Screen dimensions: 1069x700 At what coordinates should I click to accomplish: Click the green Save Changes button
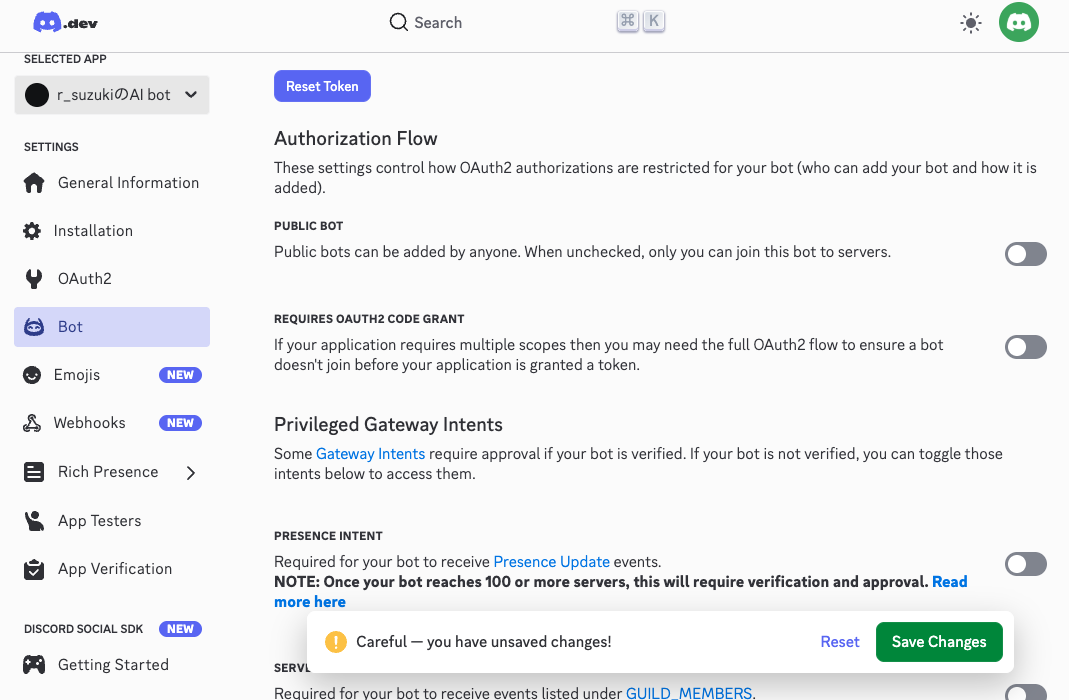938,642
